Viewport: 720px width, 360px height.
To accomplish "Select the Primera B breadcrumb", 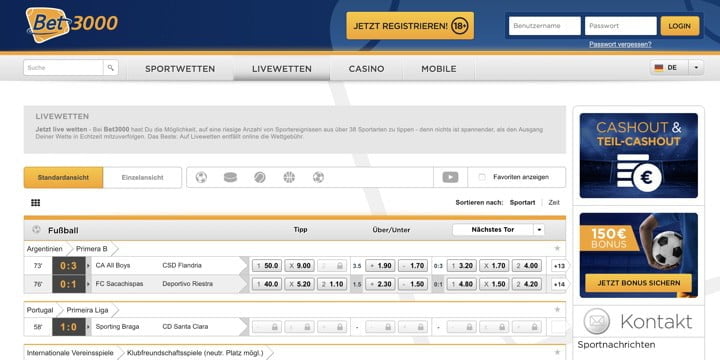I will (x=92, y=248).
